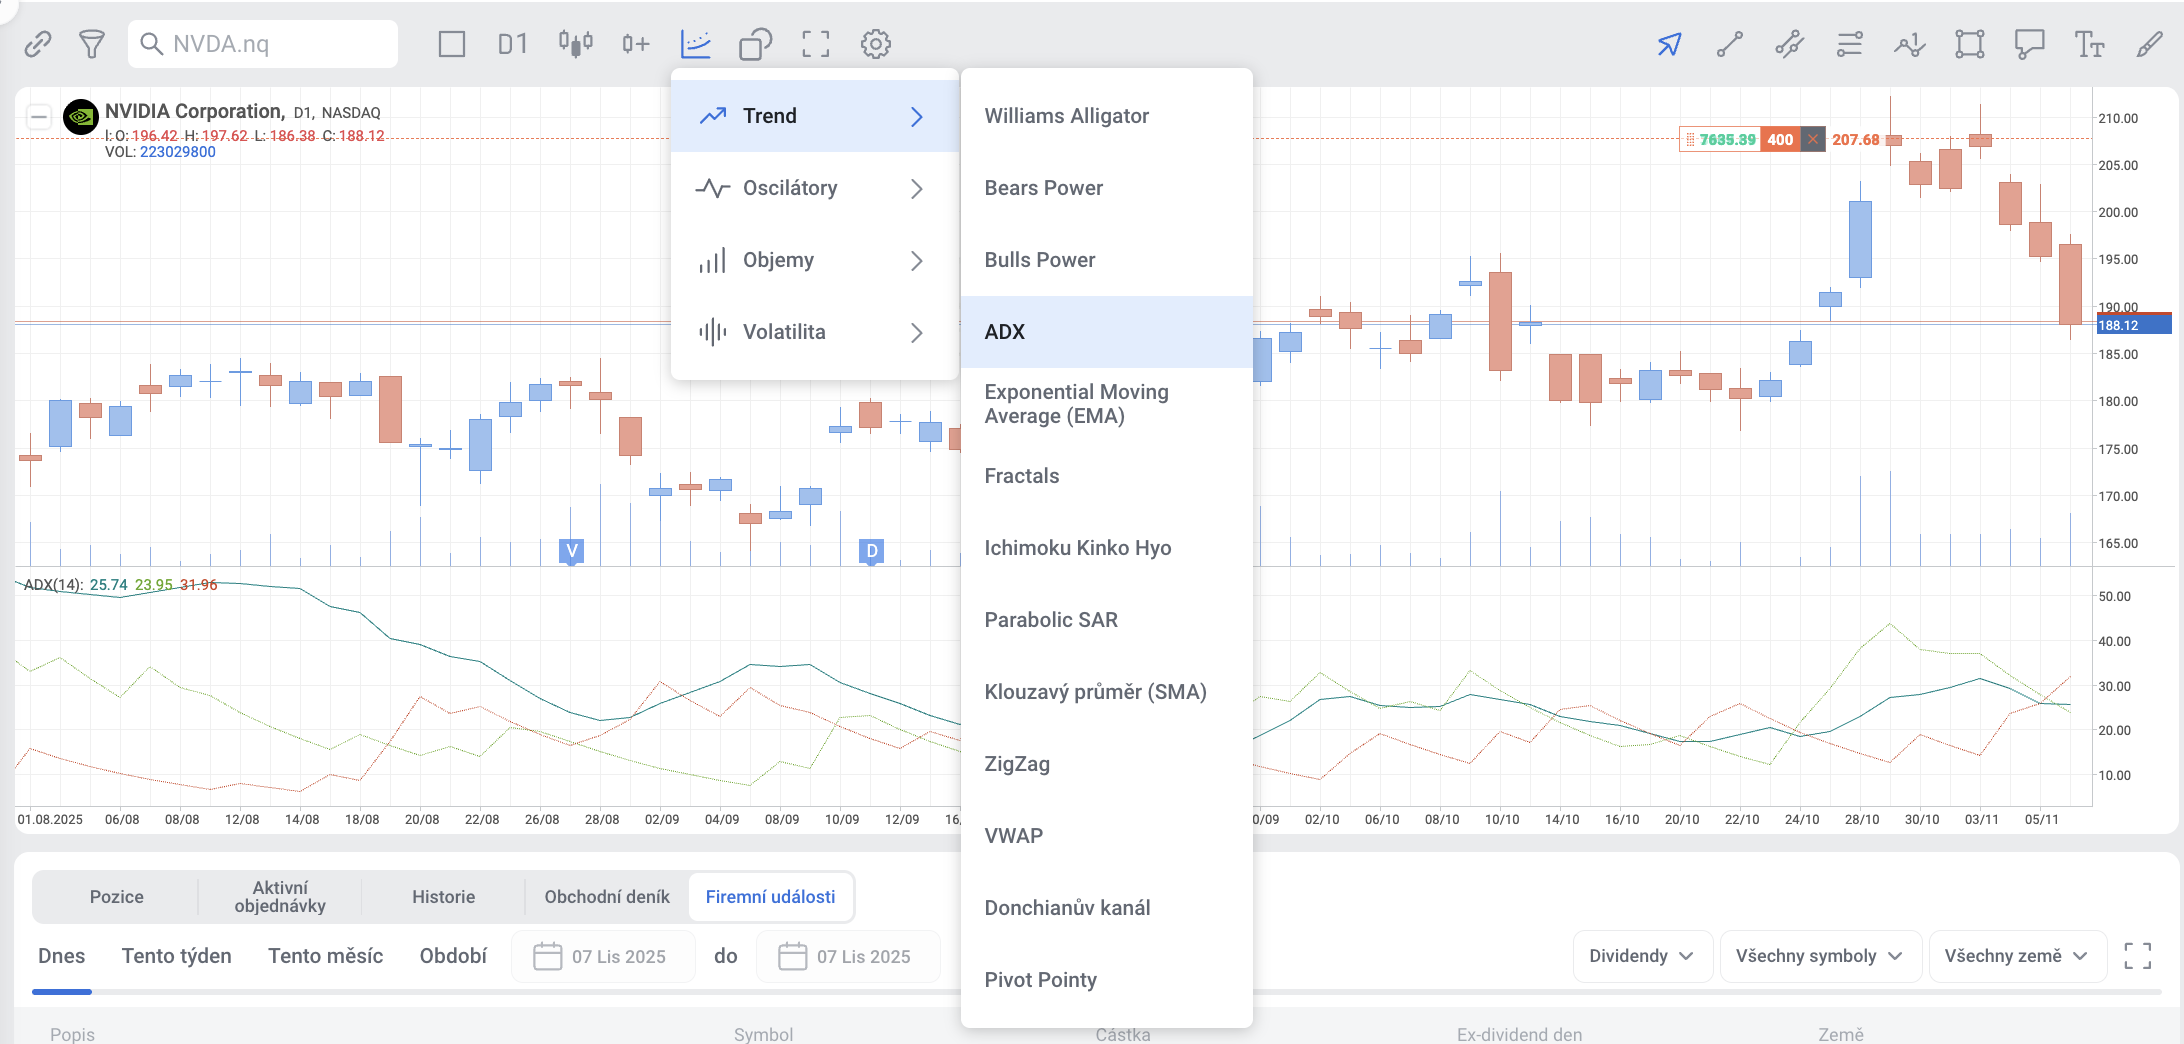Open the Dividendy dropdown

[x=1642, y=956]
